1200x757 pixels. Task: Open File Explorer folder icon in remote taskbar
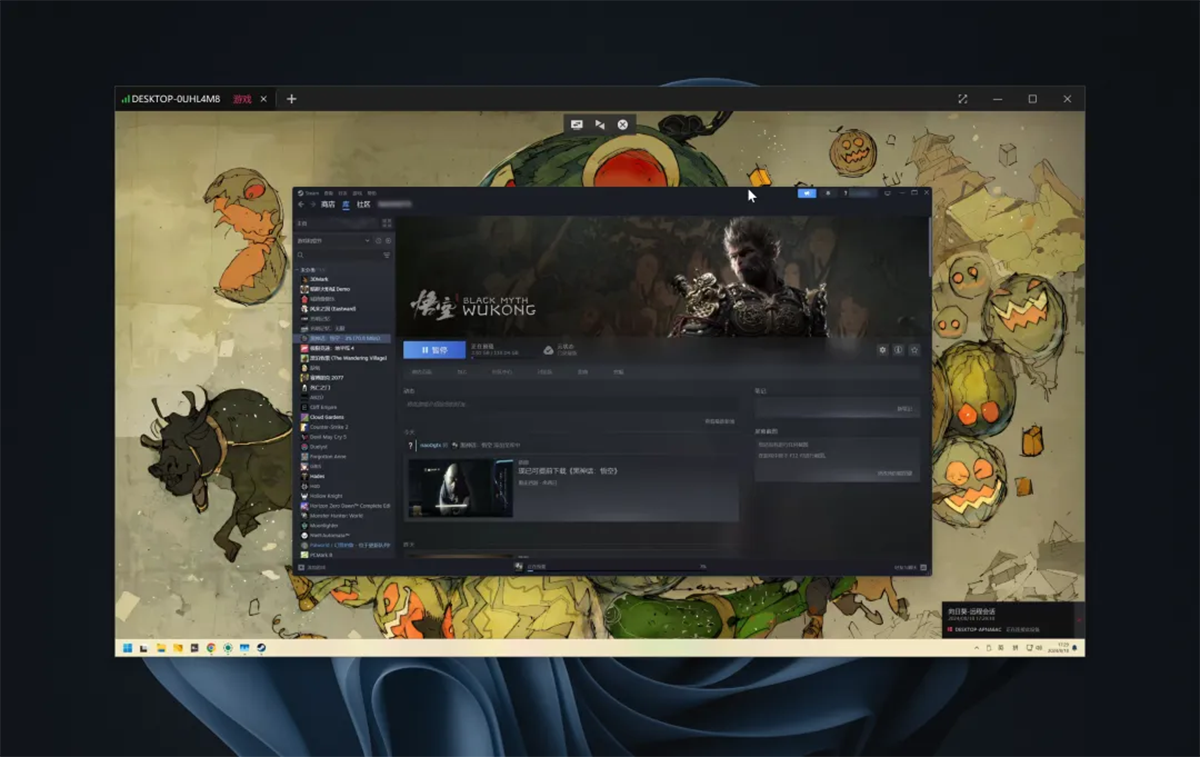tap(160, 648)
